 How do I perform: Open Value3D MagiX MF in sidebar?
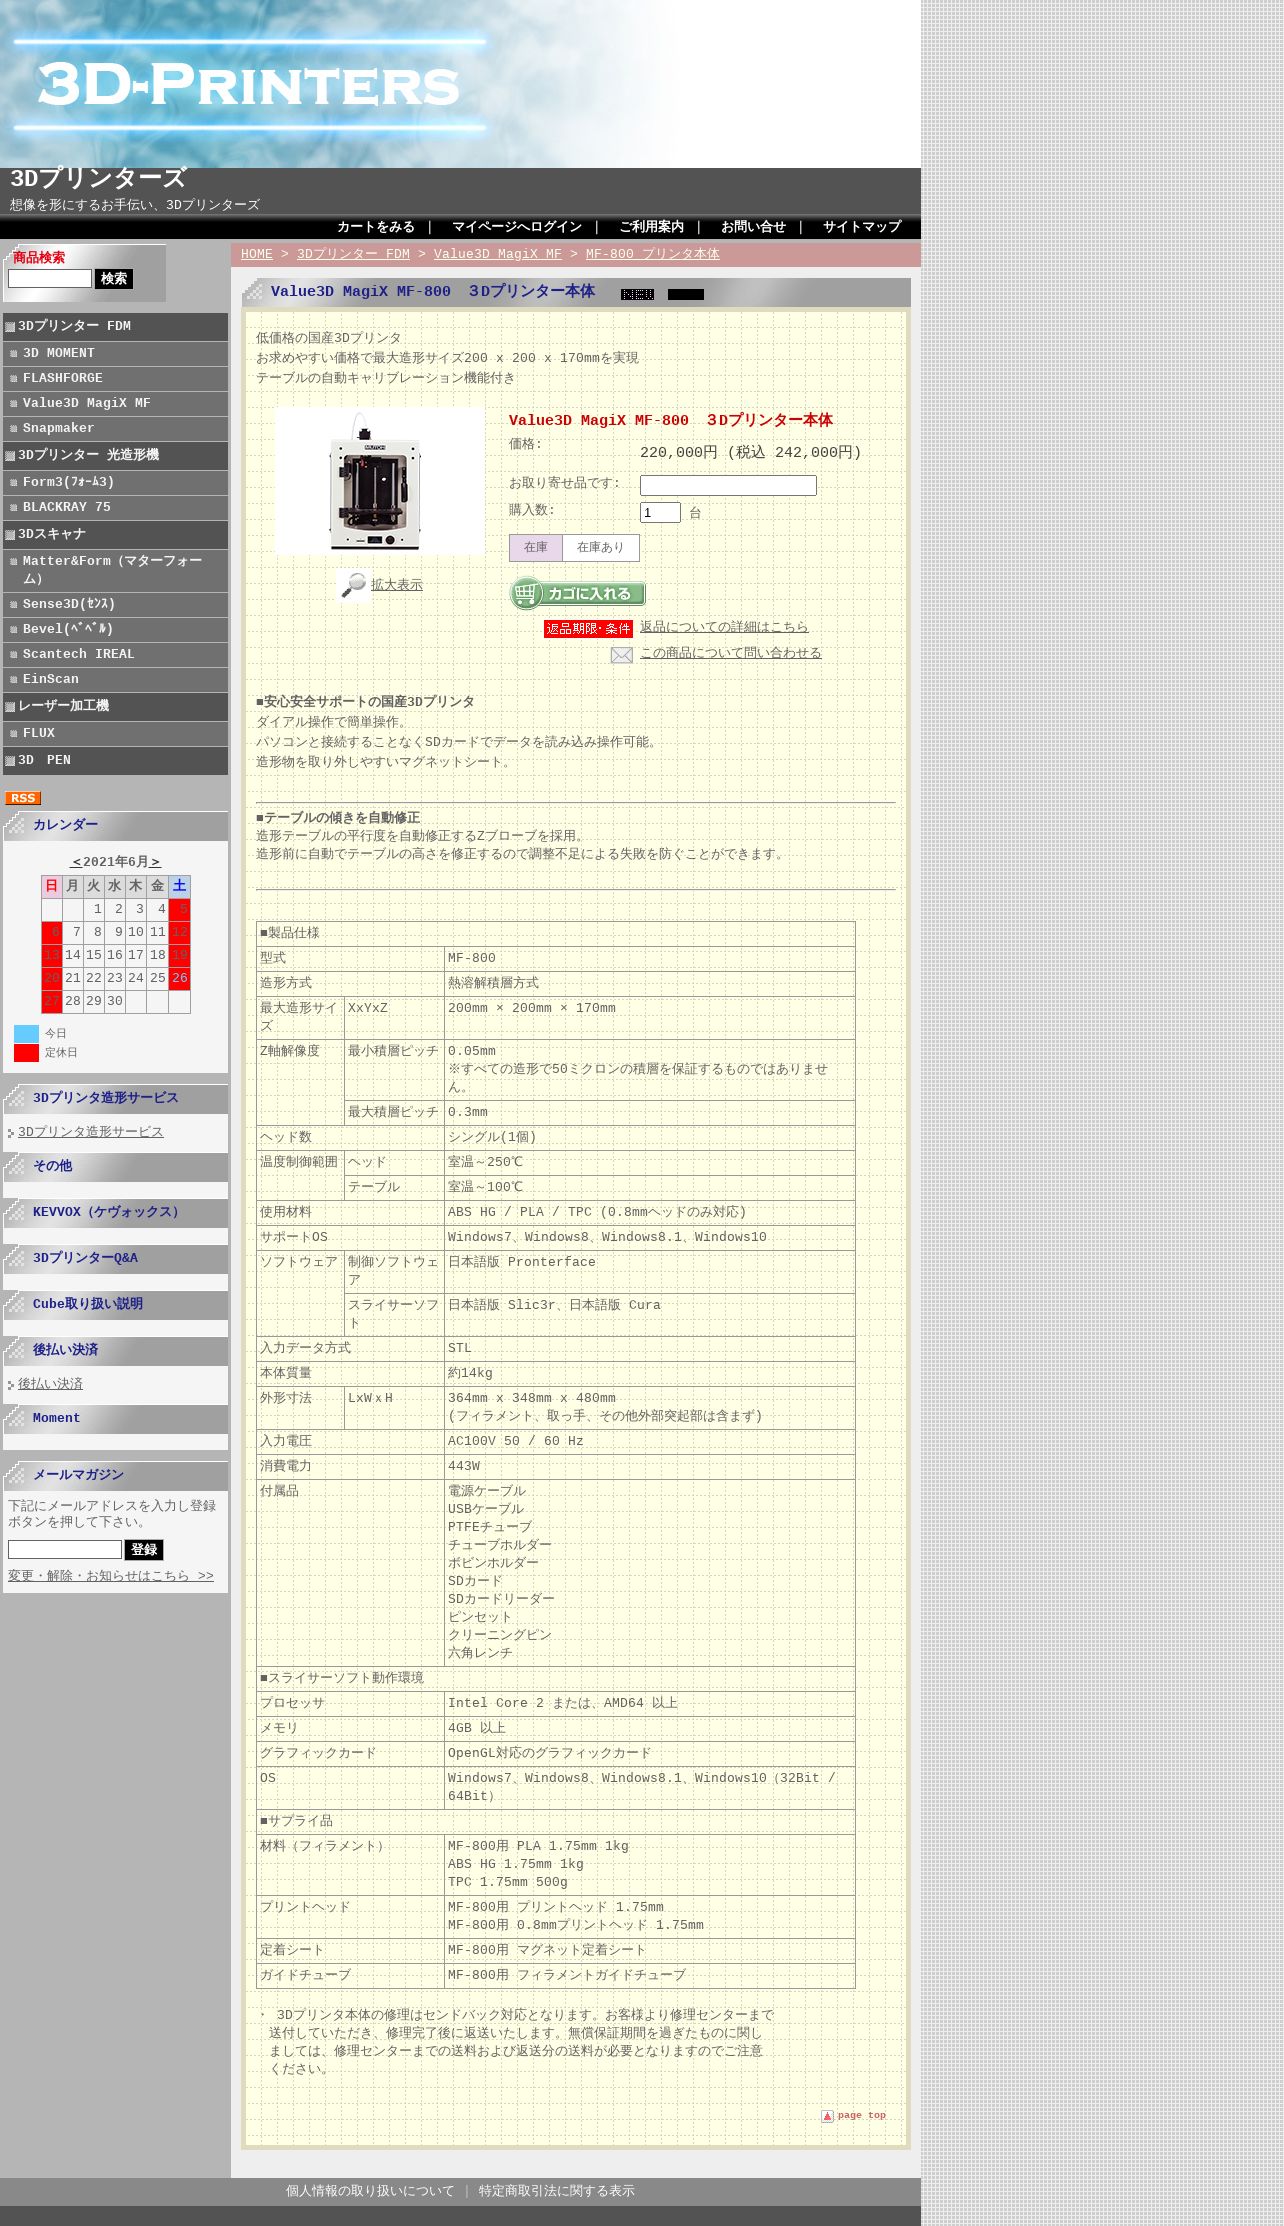[x=115, y=404]
